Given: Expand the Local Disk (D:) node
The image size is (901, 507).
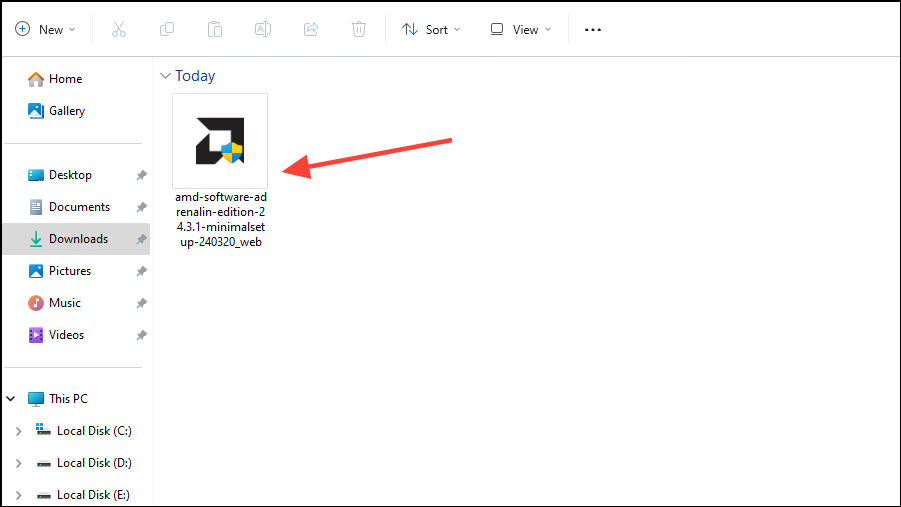Looking at the screenshot, I should click(18, 463).
